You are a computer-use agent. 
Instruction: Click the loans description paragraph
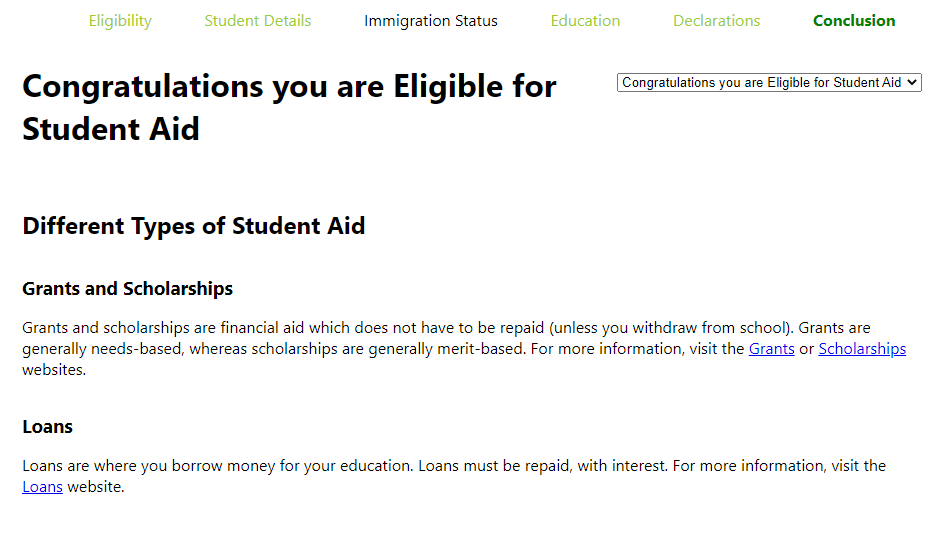pos(400,466)
